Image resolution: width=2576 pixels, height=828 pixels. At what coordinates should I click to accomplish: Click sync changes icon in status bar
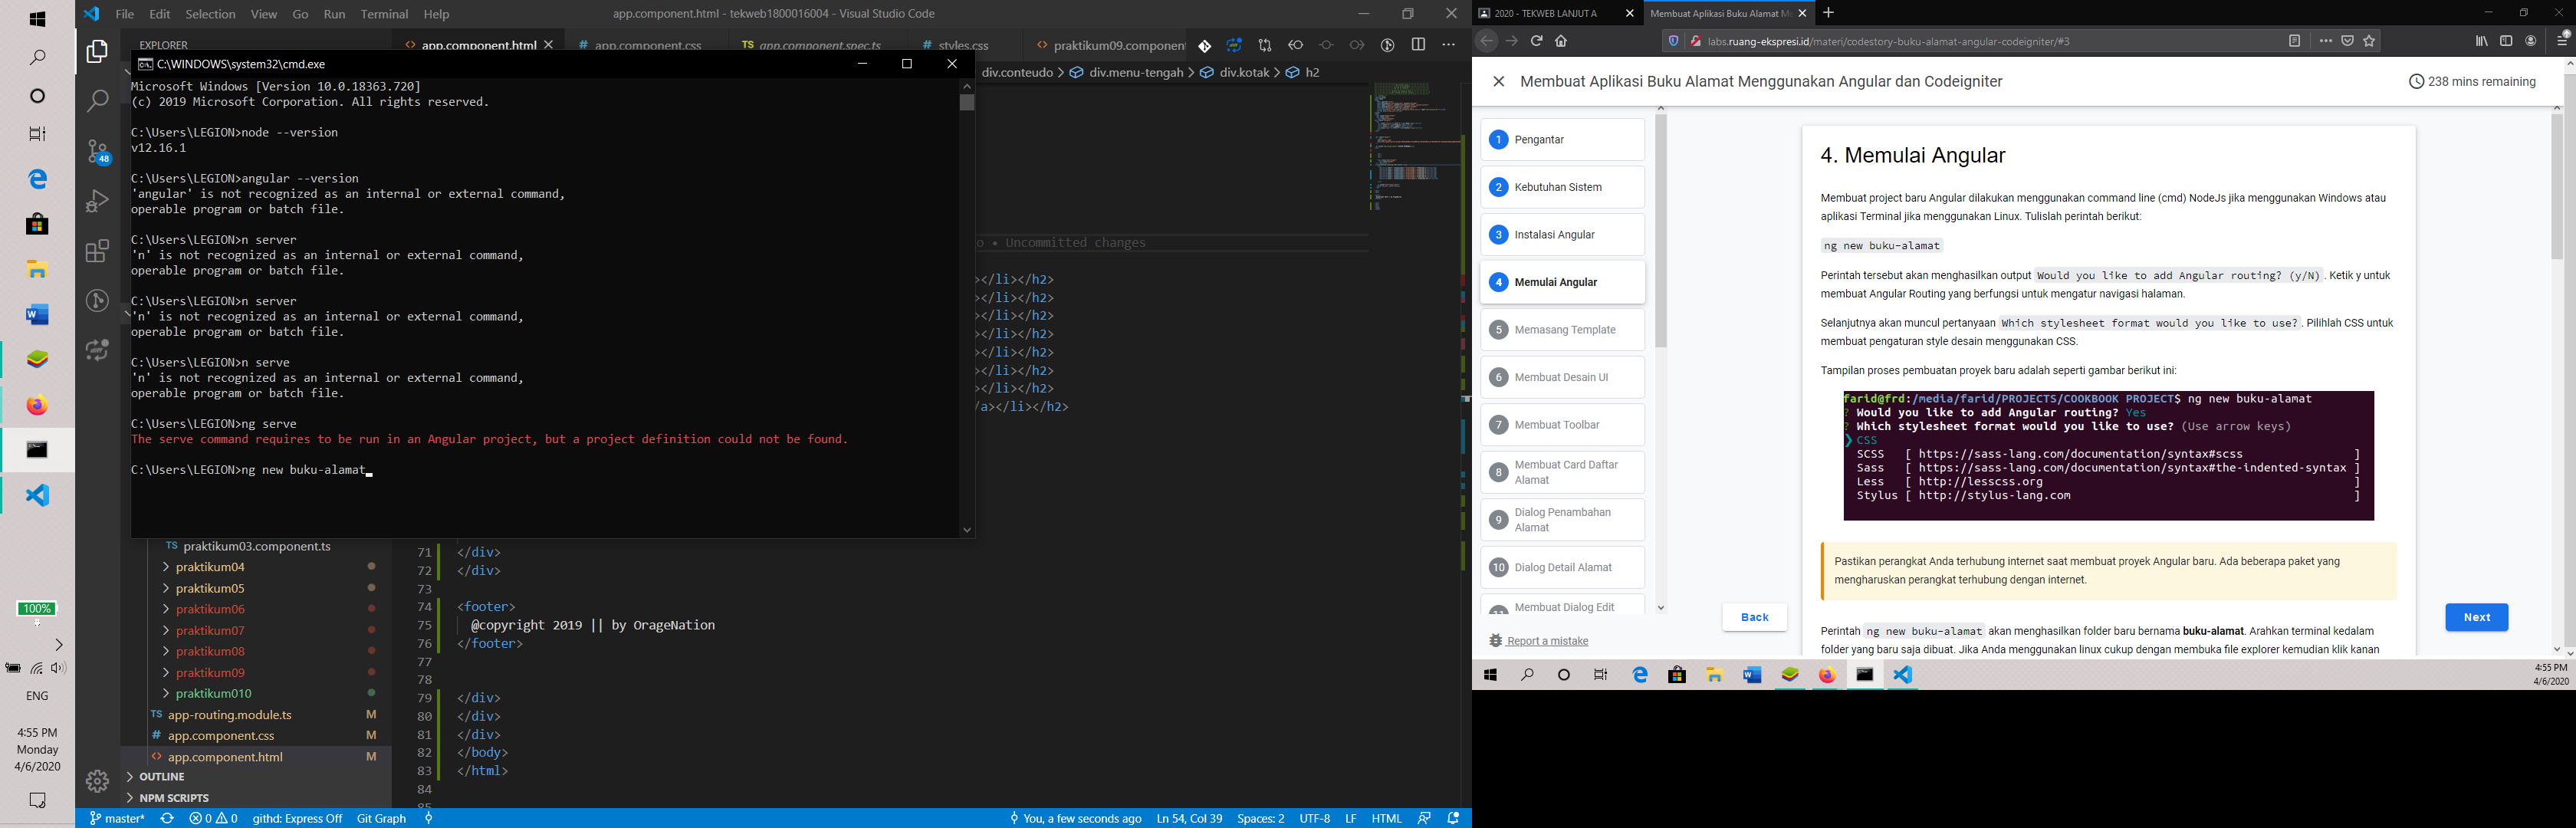point(167,818)
